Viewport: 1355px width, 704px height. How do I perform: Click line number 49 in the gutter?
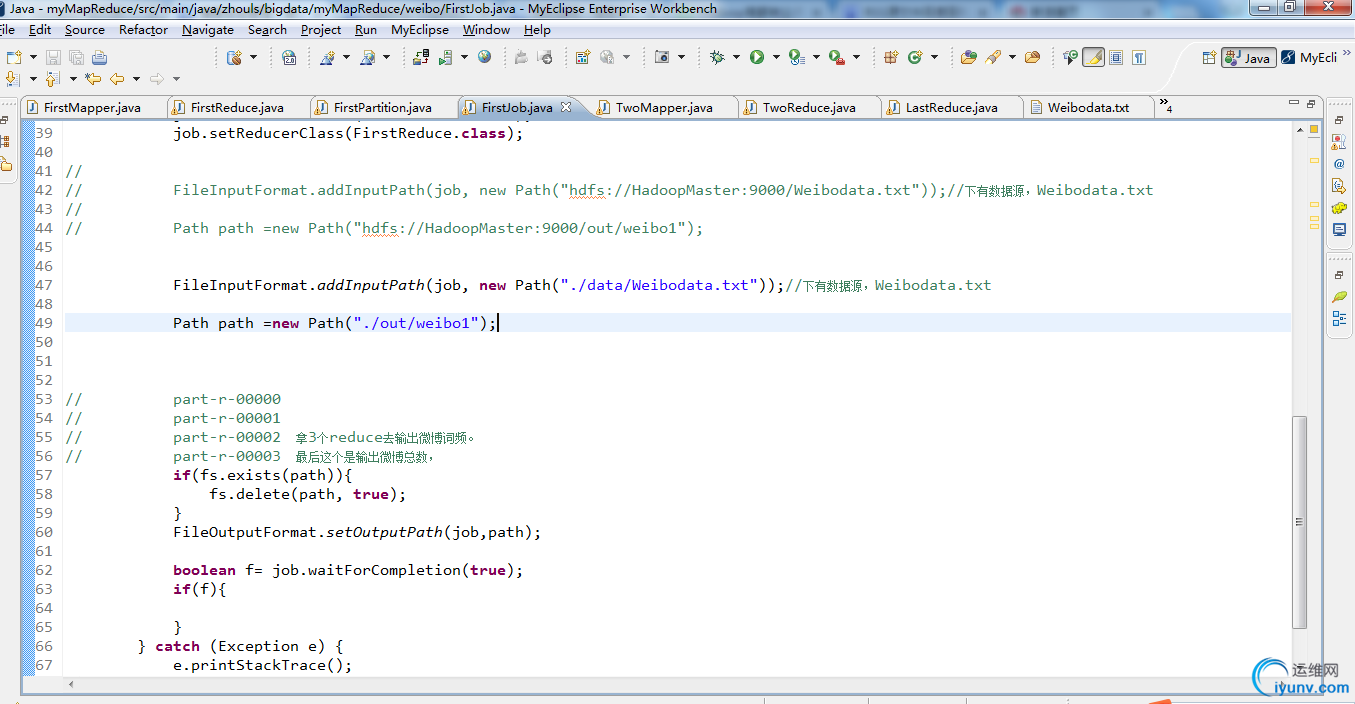tap(43, 323)
